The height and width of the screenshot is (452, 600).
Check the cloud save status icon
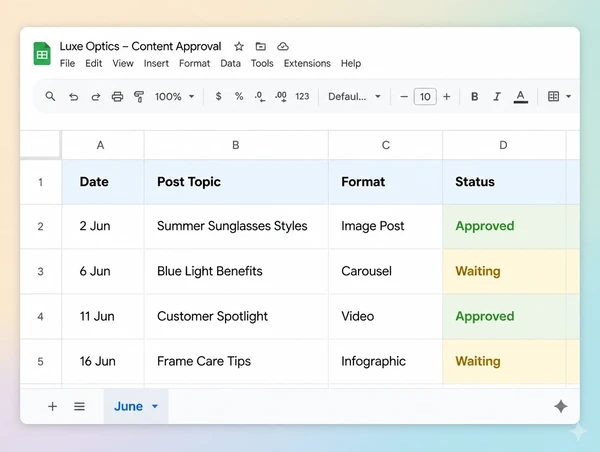point(283,46)
